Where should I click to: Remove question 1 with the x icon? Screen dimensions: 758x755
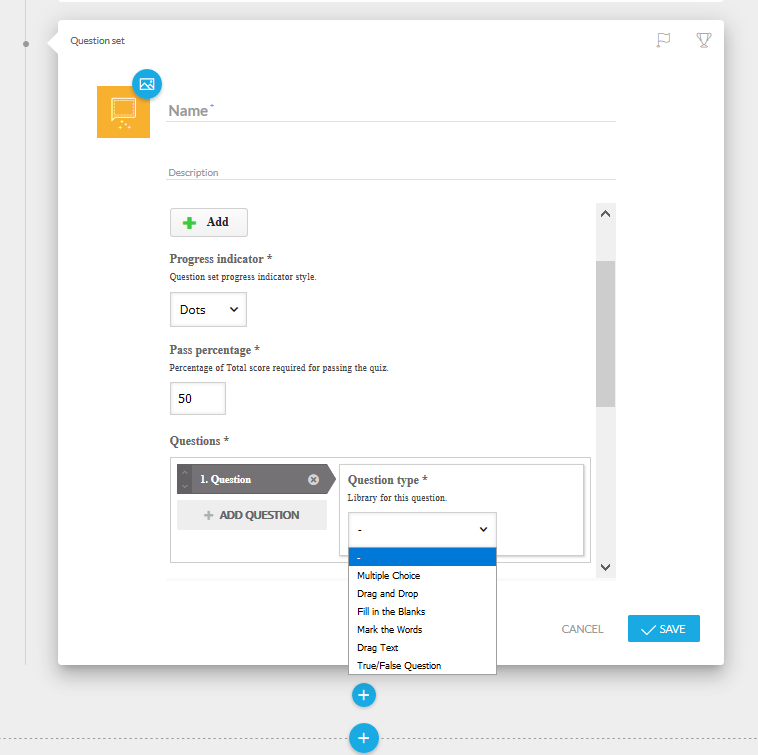point(313,479)
